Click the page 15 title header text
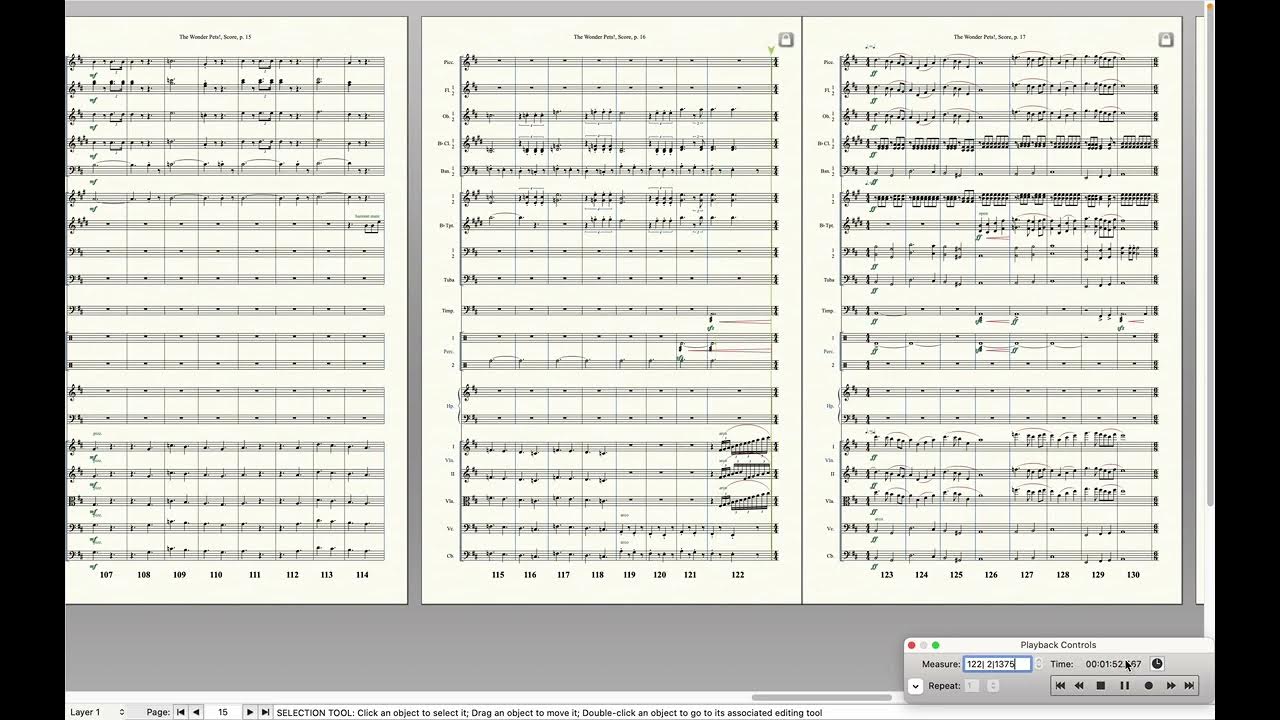 pyautogui.click(x=215, y=37)
